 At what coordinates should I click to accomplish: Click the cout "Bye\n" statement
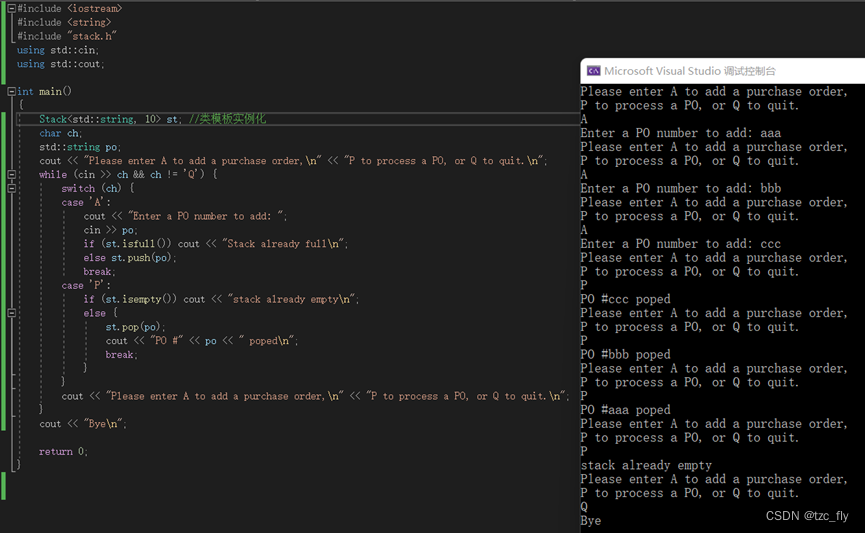pos(83,424)
